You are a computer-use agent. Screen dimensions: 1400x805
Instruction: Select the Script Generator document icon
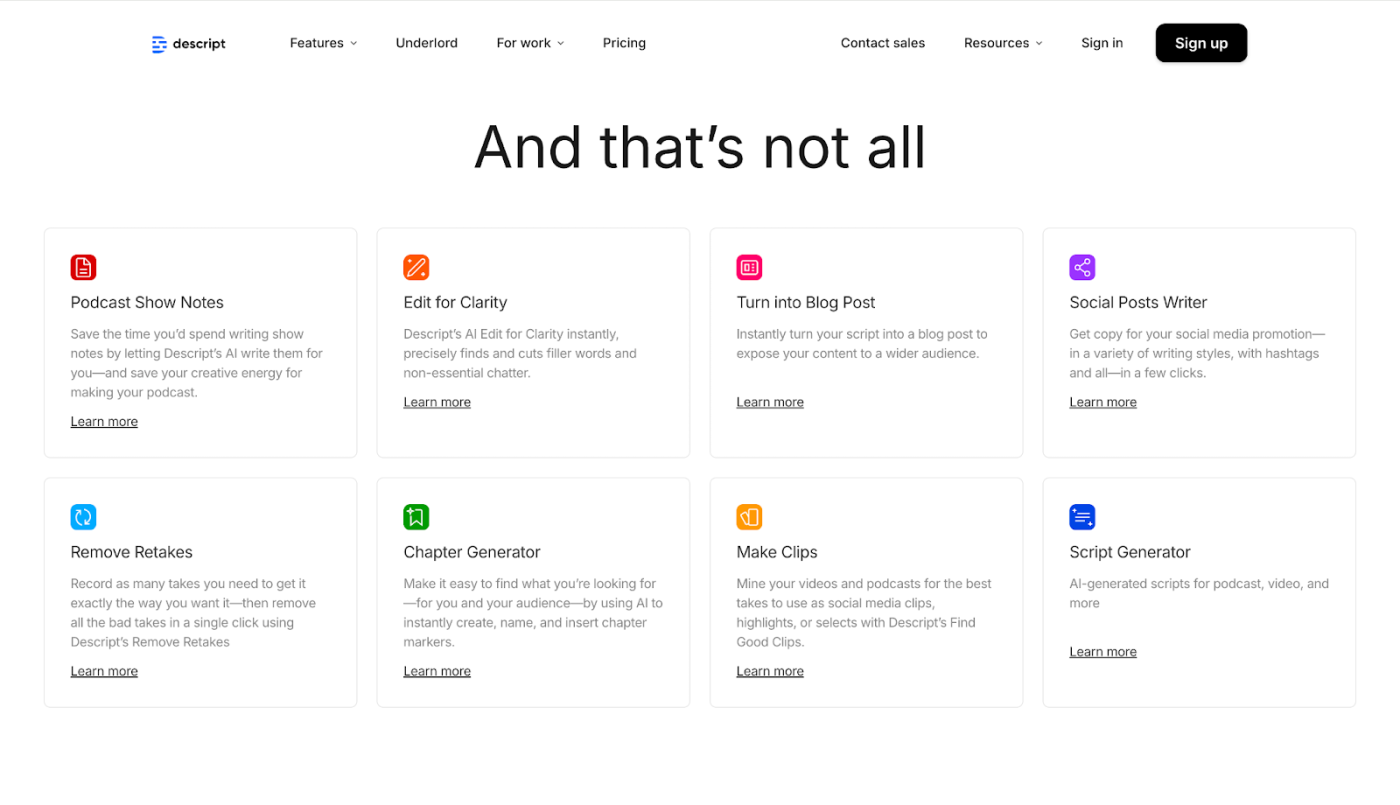[1082, 517]
